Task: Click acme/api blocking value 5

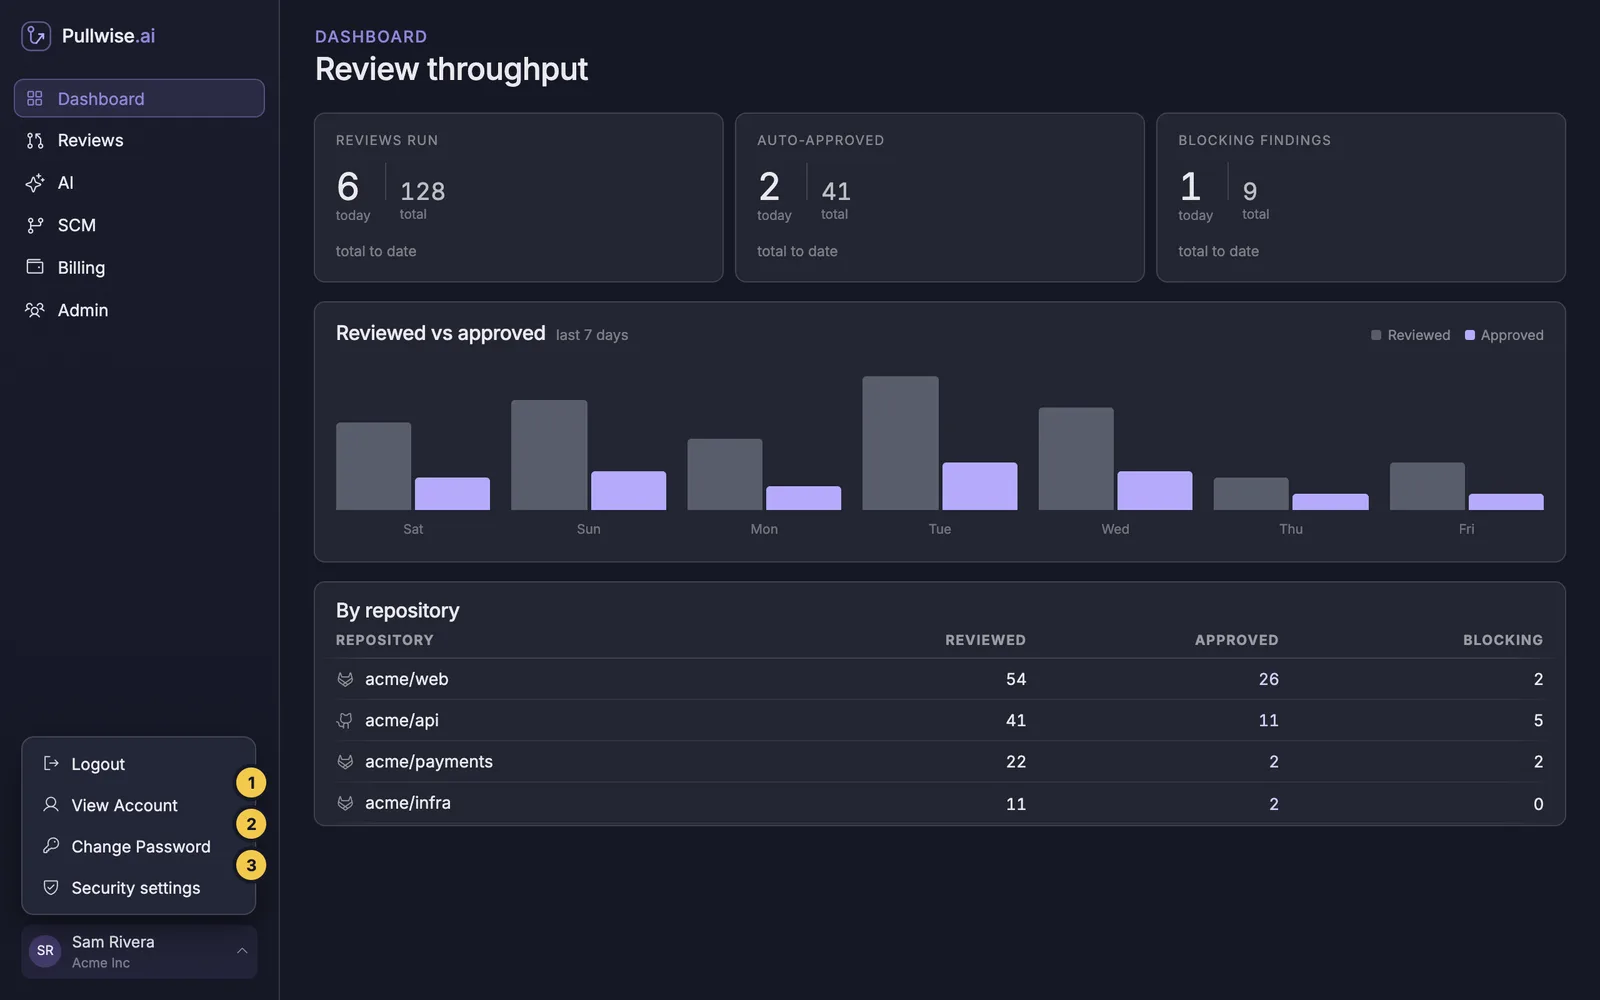Action: 1538,720
